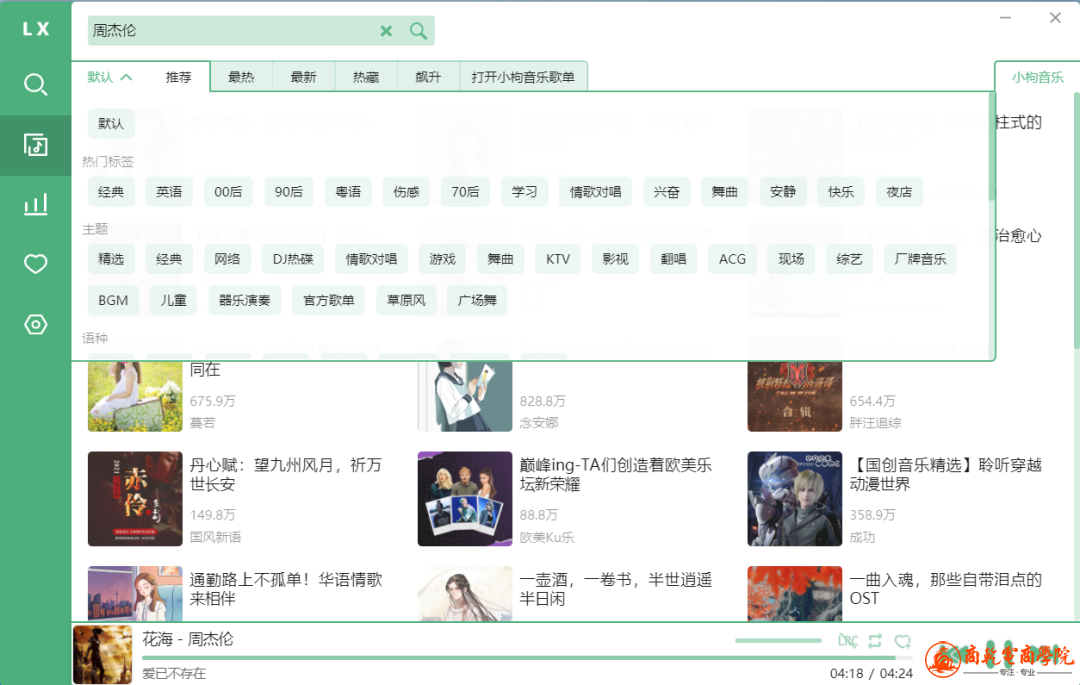Select the 游戏 theme tag
The height and width of the screenshot is (685, 1080).
click(442, 259)
